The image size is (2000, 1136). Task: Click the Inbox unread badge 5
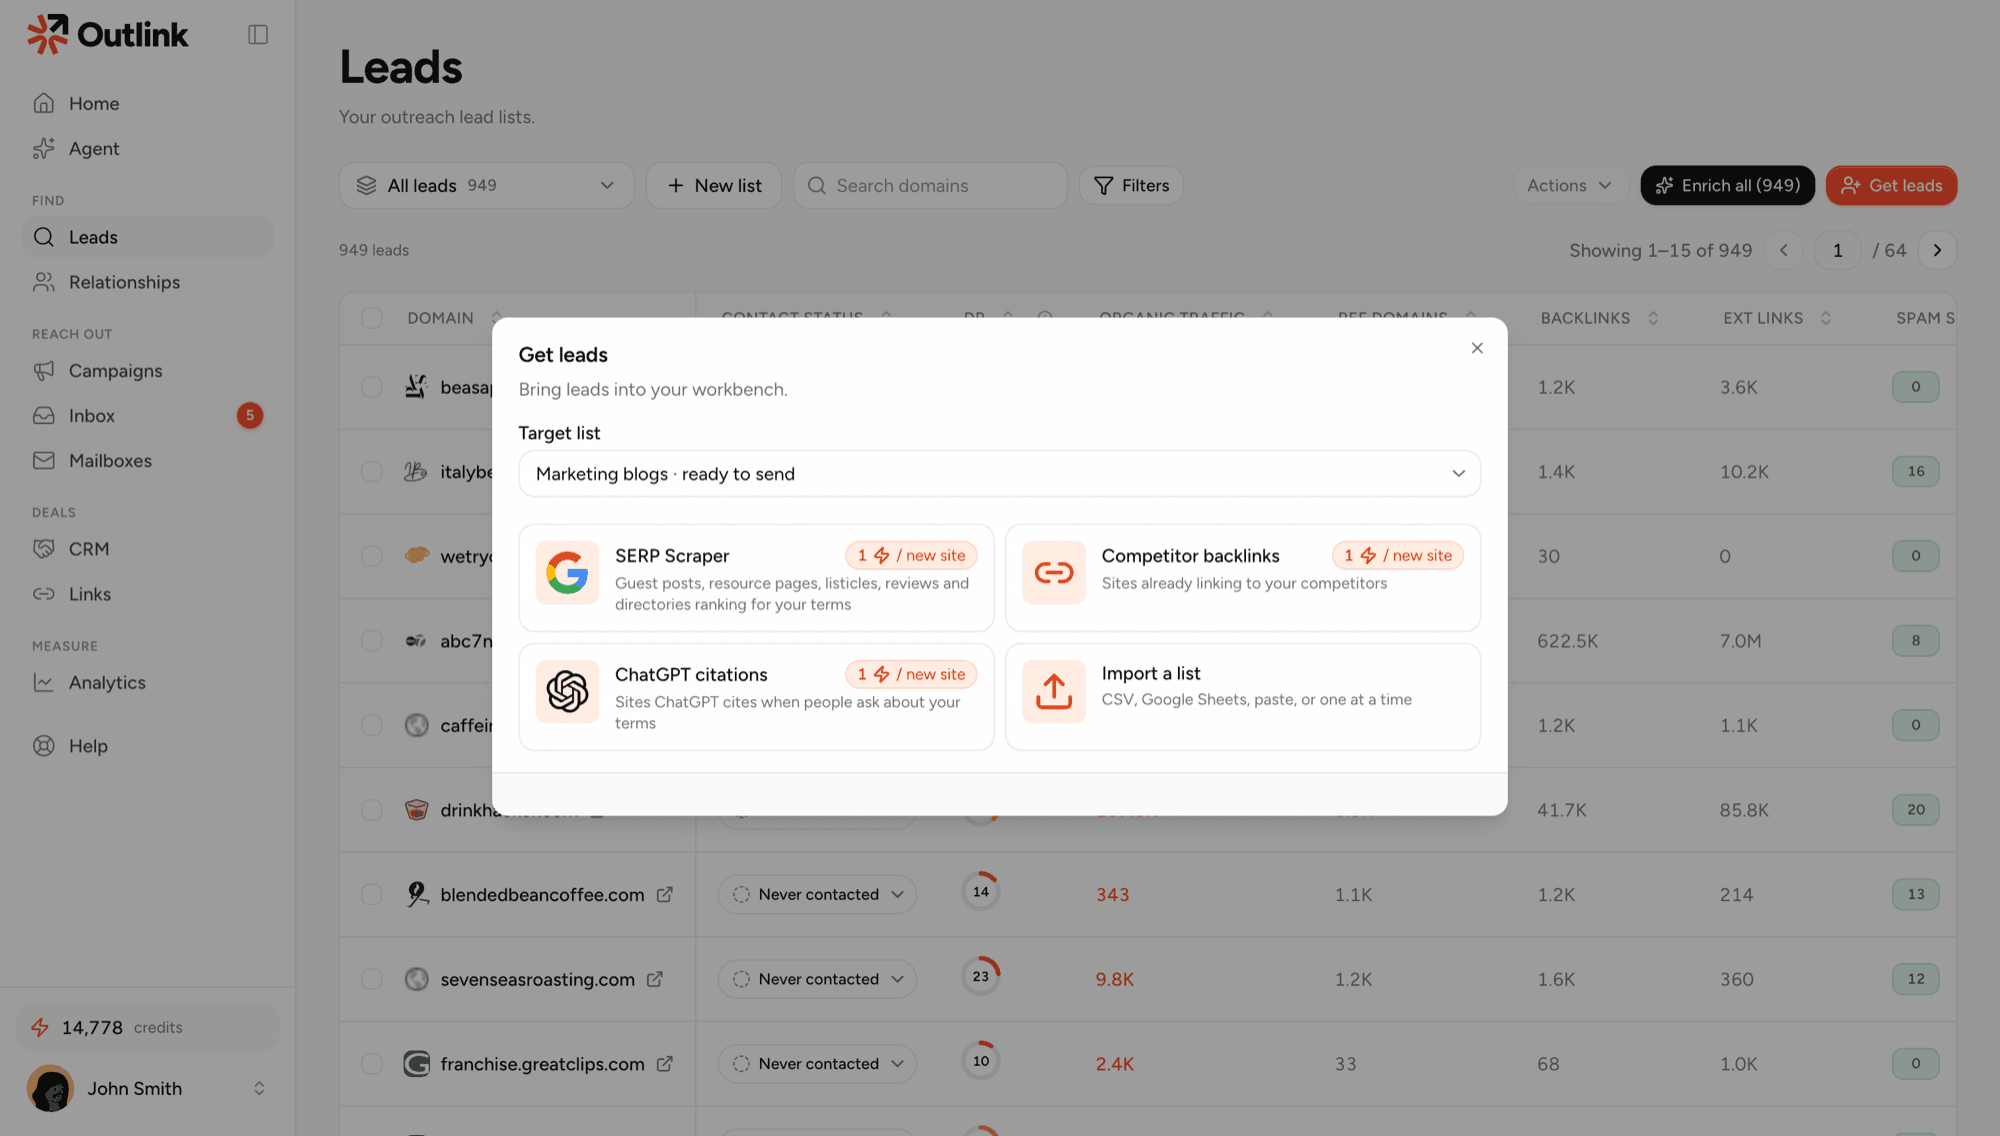tap(250, 415)
